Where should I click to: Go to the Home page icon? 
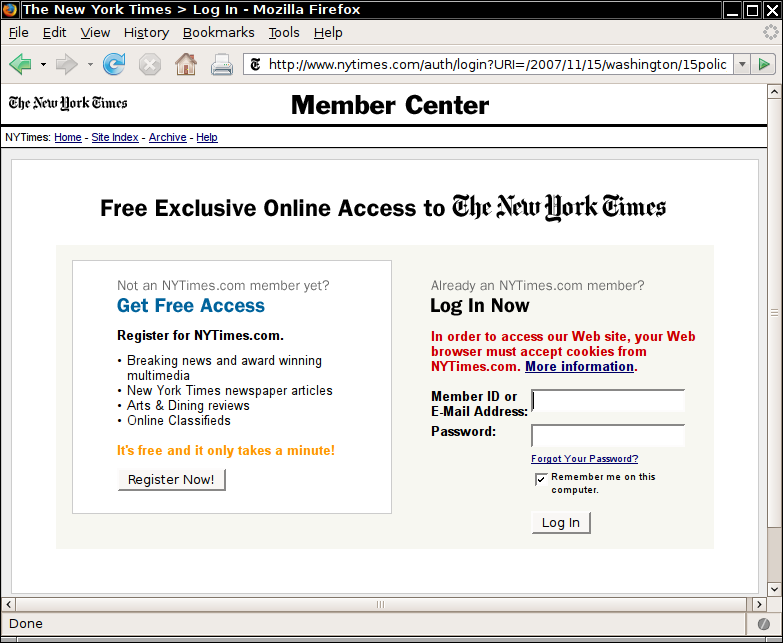tap(185, 65)
